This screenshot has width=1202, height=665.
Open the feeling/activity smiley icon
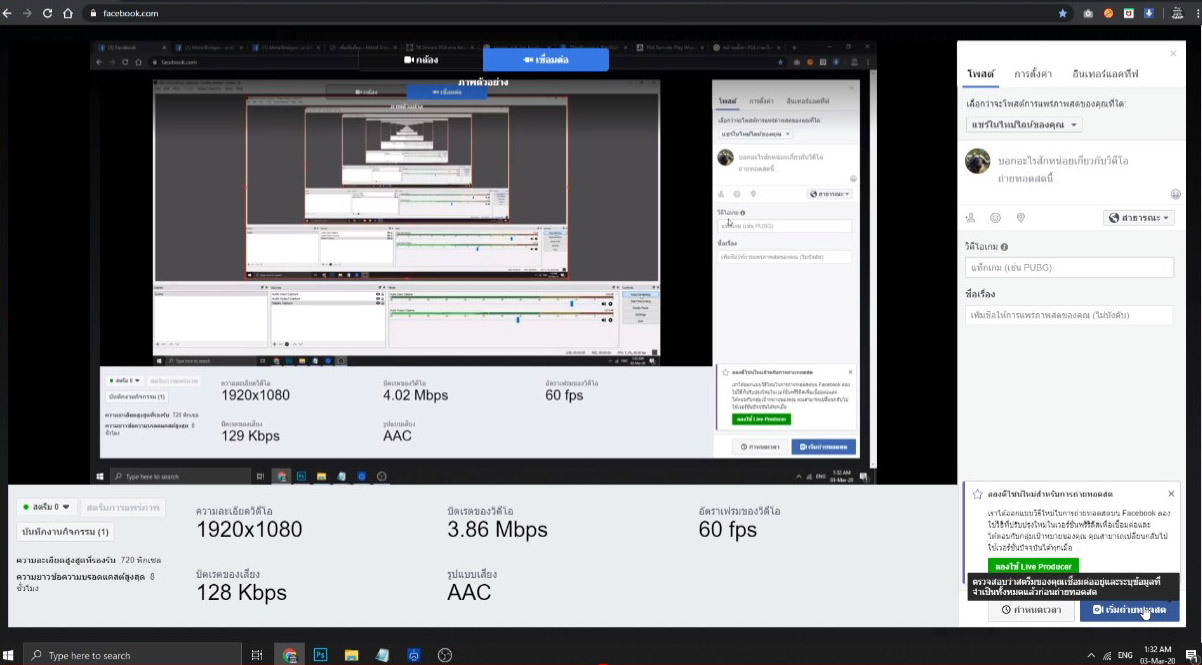(995, 217)
